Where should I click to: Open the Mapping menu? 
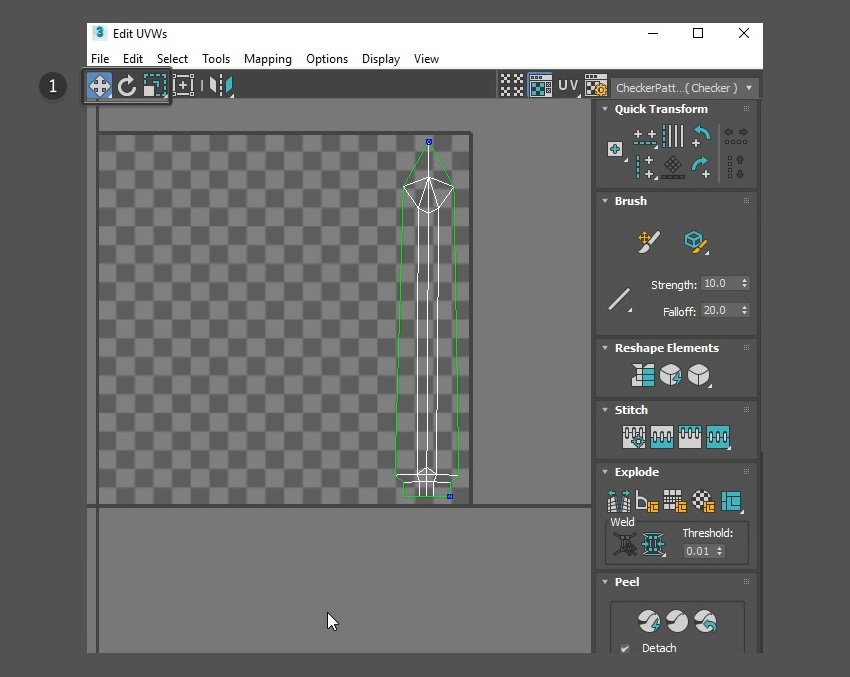[x=267, y=59]
